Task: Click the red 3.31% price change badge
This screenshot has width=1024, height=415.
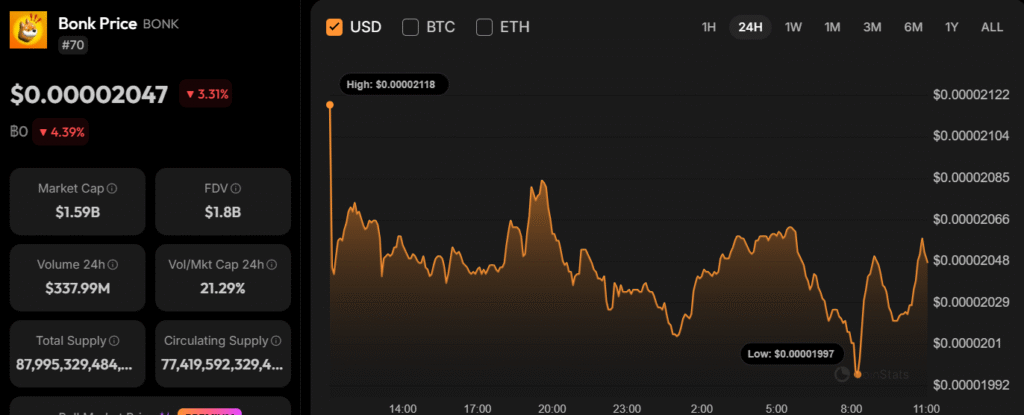Action: pos(207,95)
